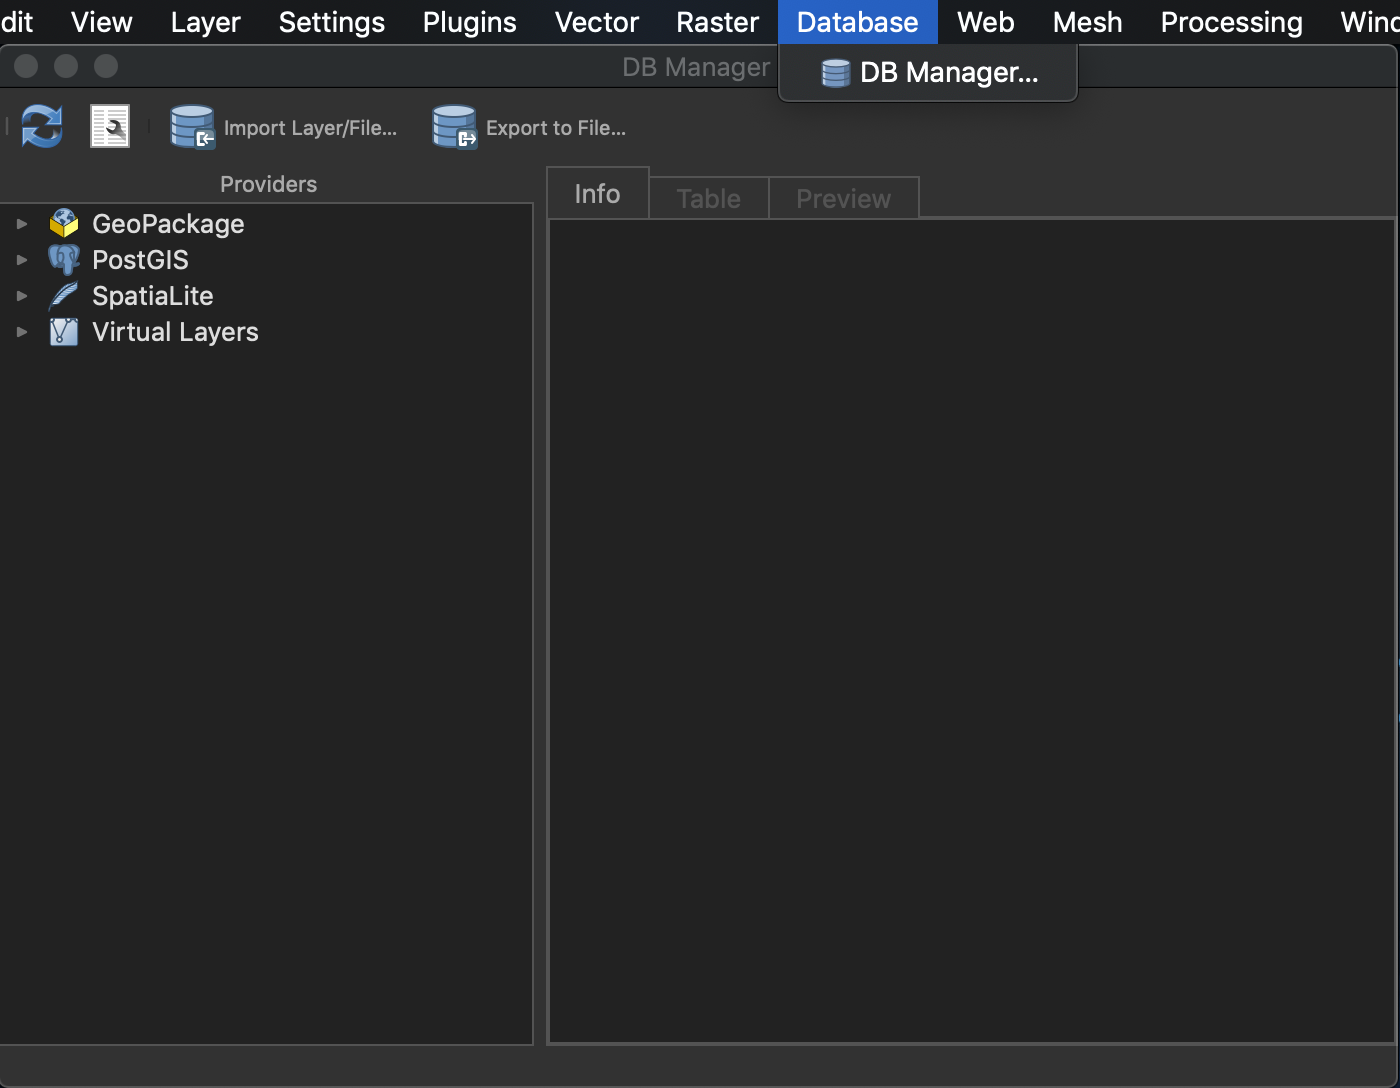Select the Info tab

click(597, 193)
